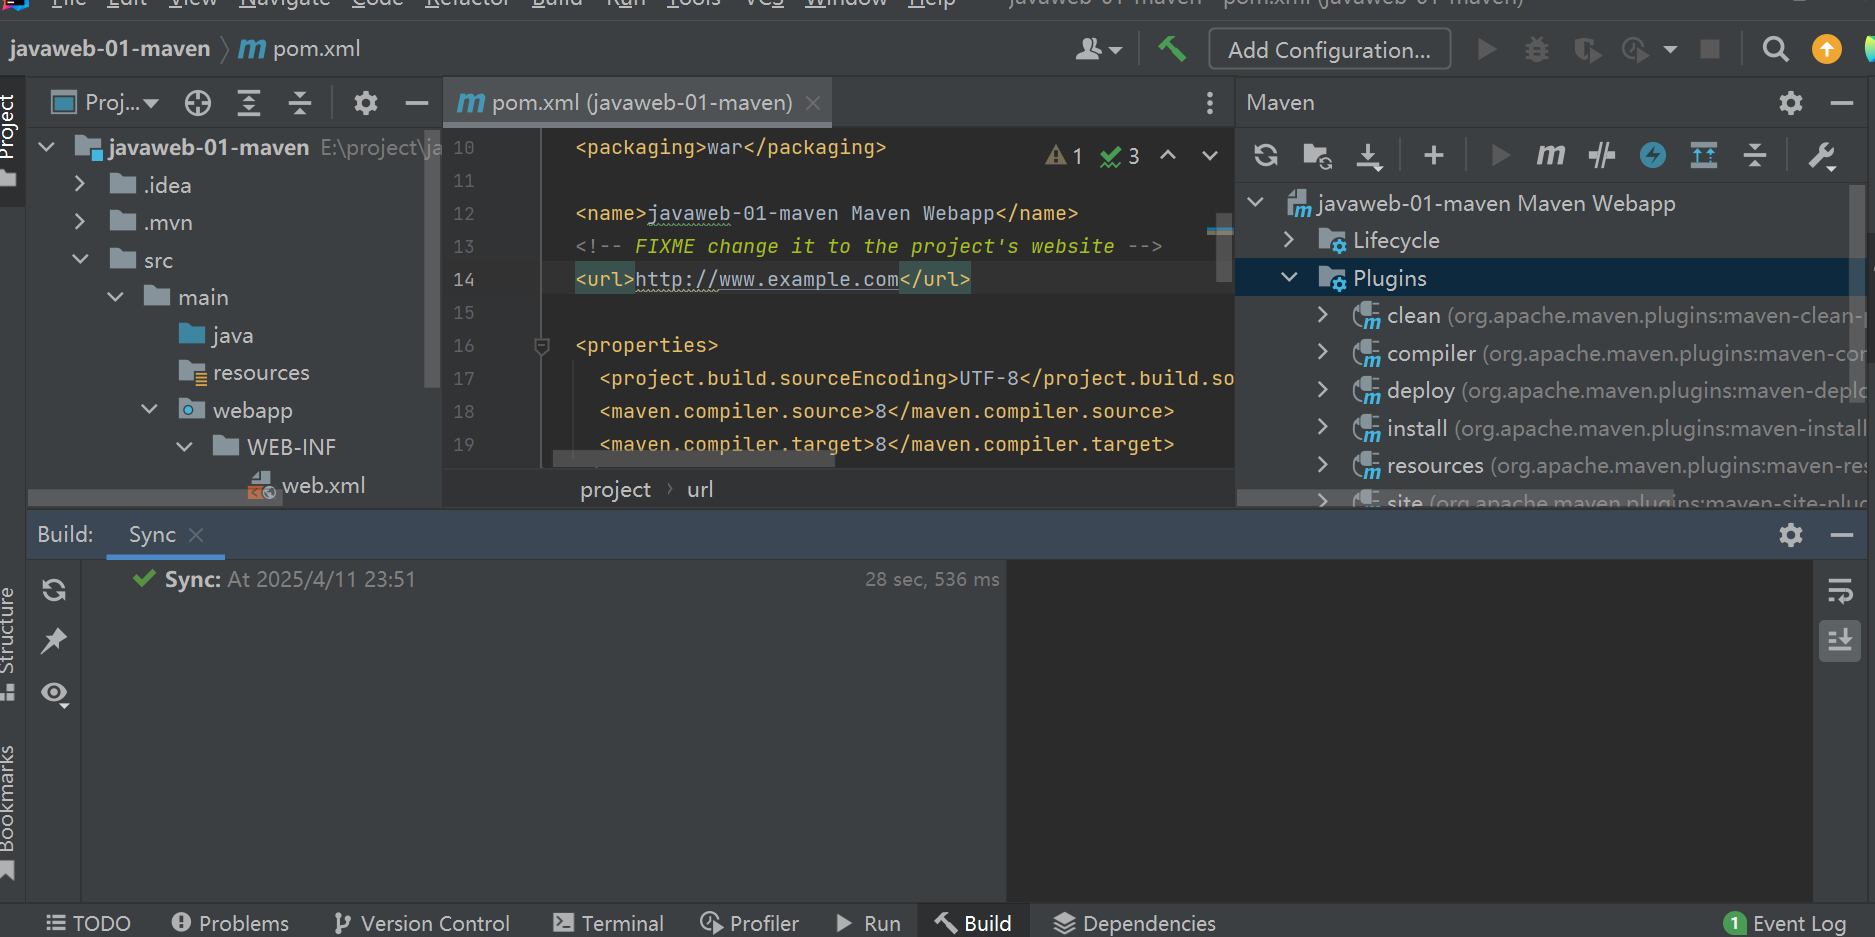
Task: Click the green hammer Build Project icon
Action: tap(1172, 49)
